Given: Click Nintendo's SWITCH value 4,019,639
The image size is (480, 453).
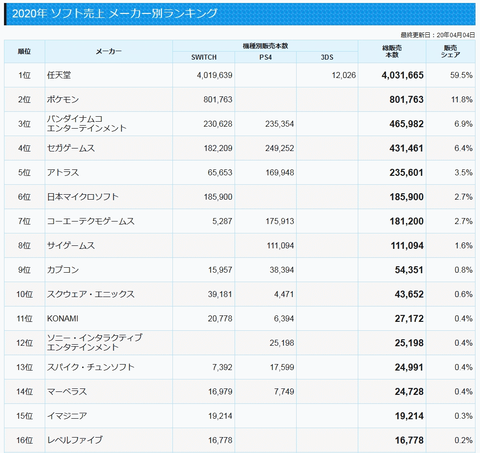Looking at the screenshot, I should pos(214,75).
